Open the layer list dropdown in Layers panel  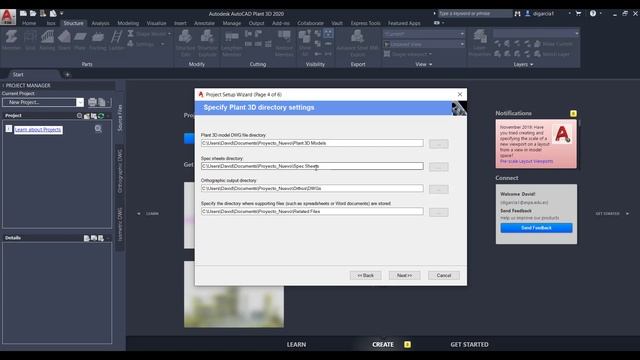[576, 33]
